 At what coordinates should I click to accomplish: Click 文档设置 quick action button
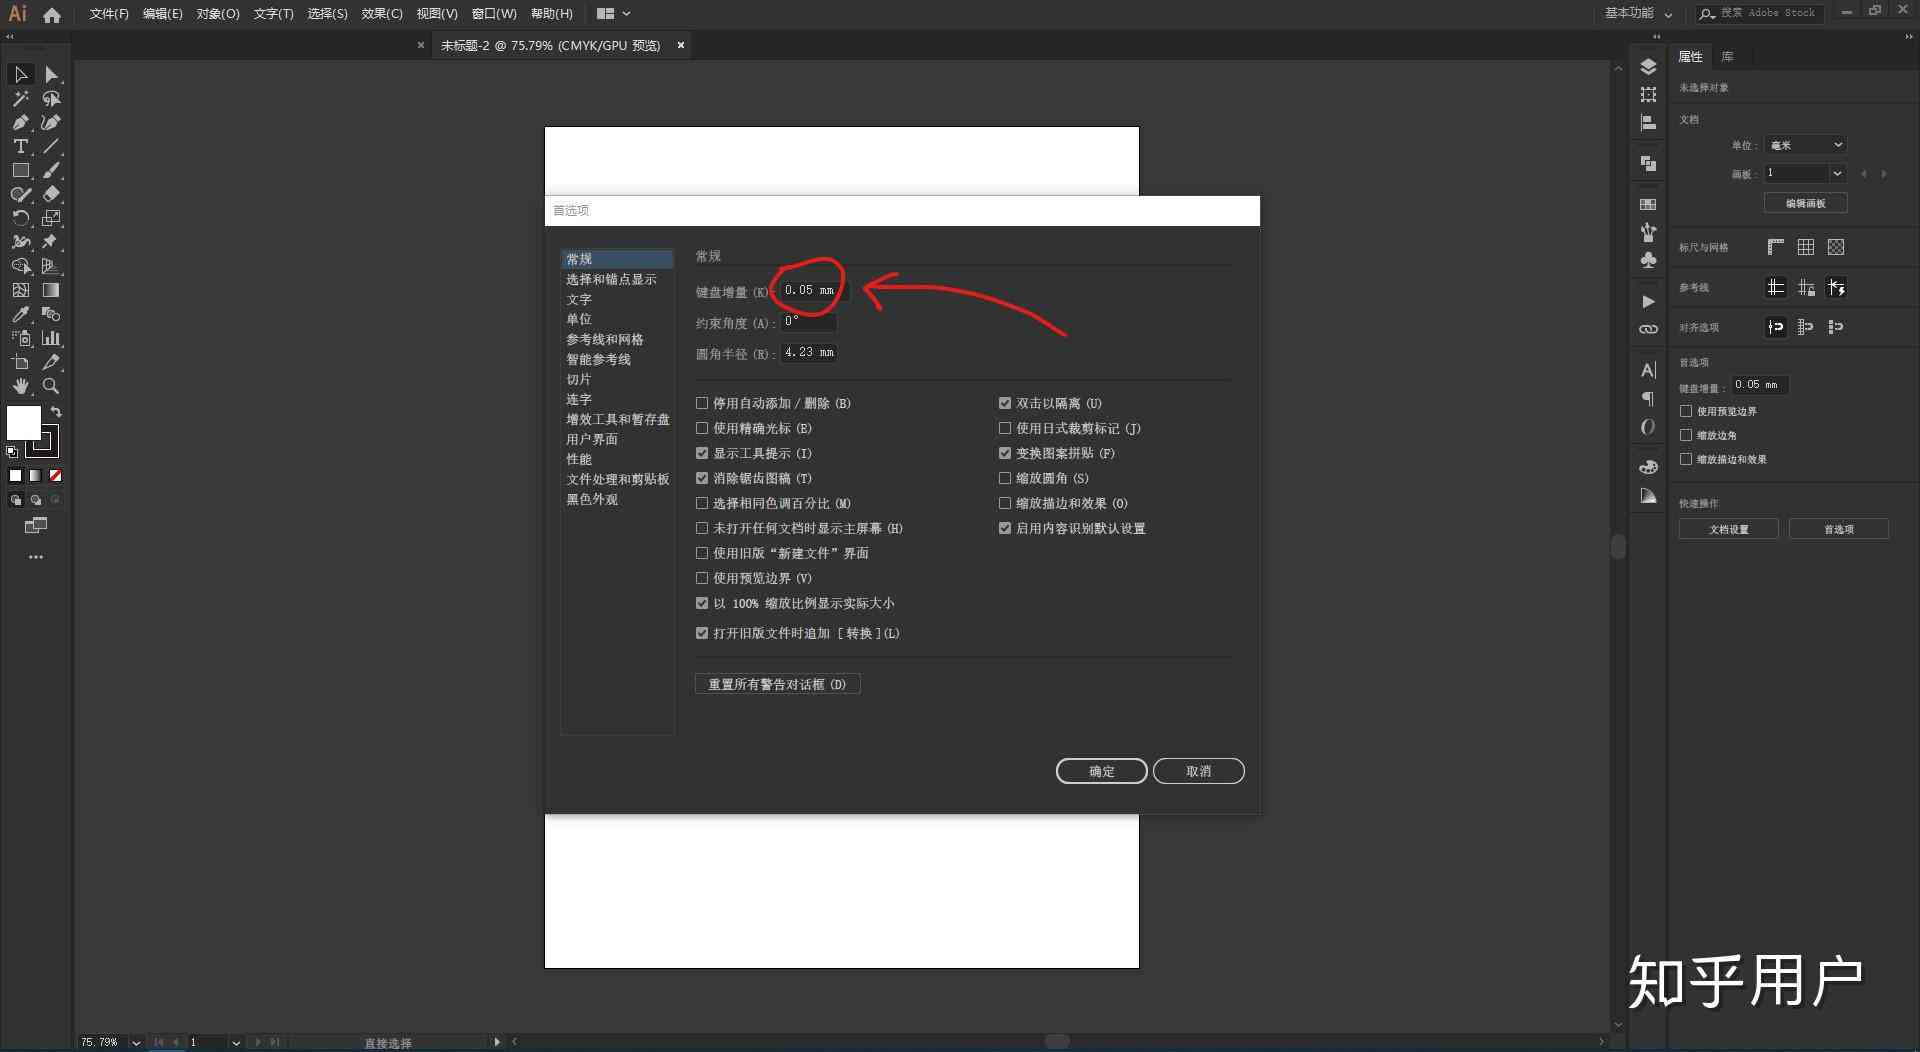pos(1728,529)
